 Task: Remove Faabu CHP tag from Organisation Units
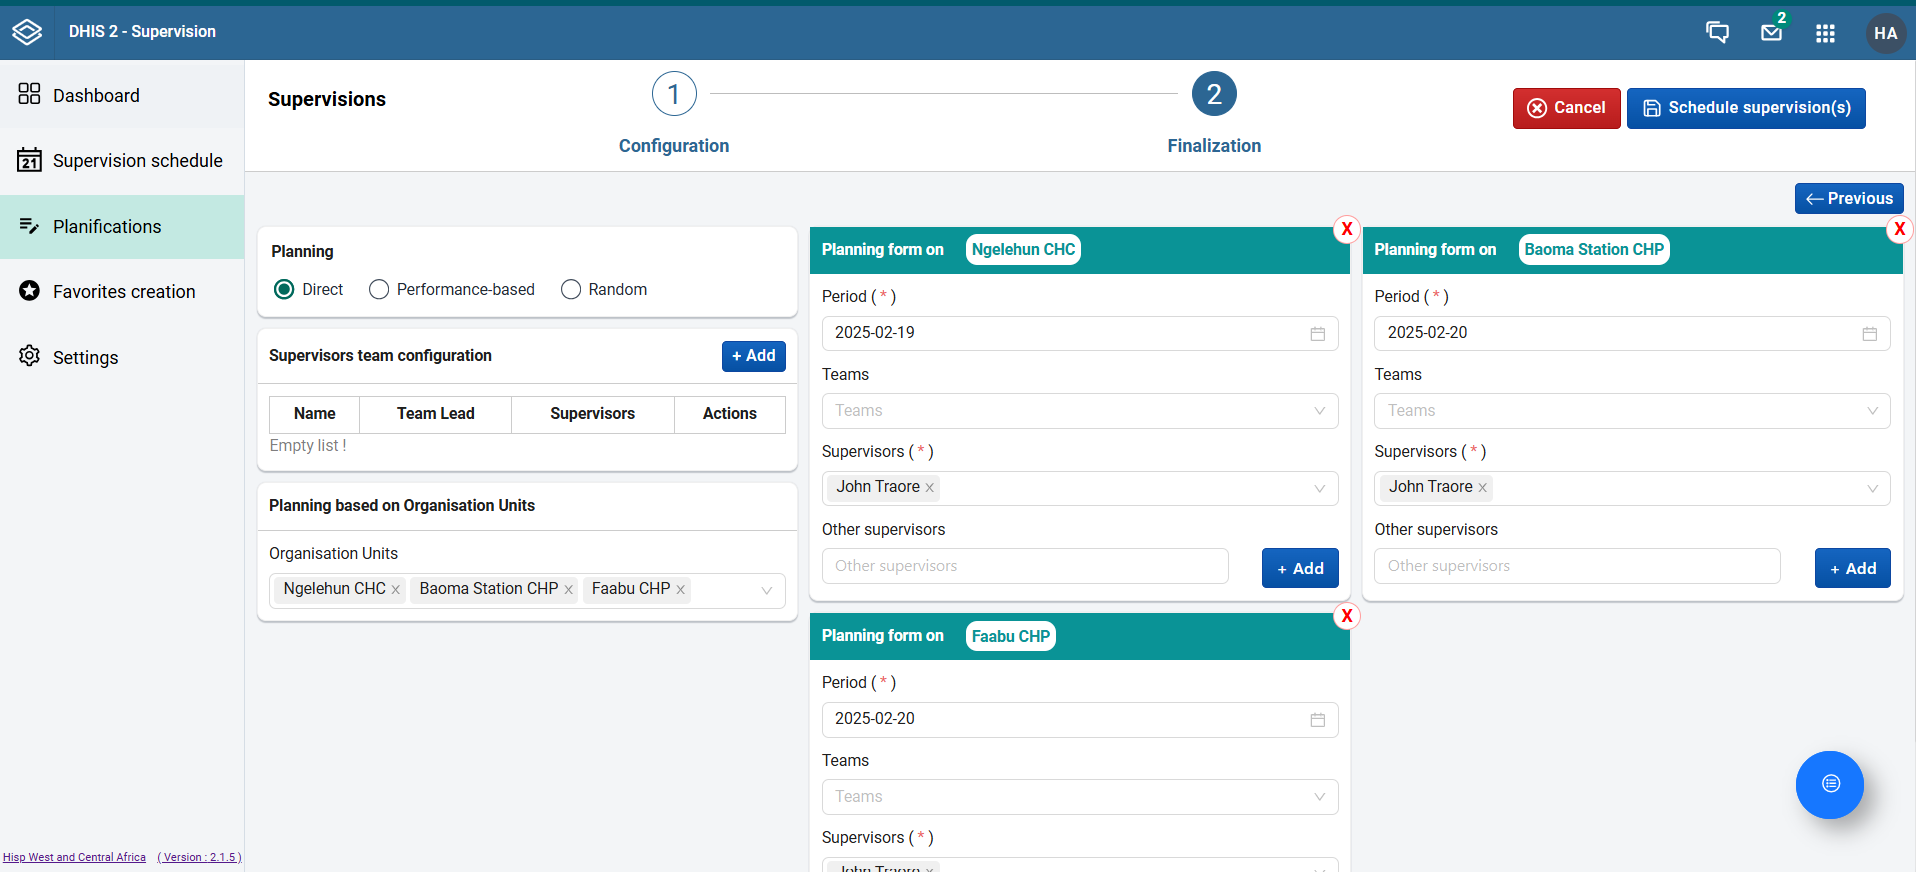(680, 590)
